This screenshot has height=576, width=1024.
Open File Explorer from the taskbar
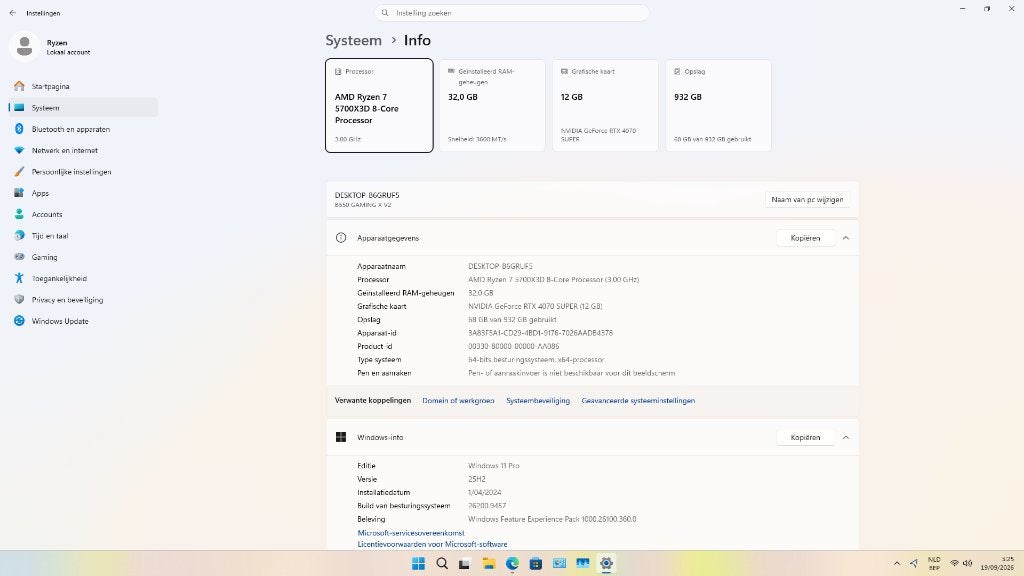[x=488, y=564]
